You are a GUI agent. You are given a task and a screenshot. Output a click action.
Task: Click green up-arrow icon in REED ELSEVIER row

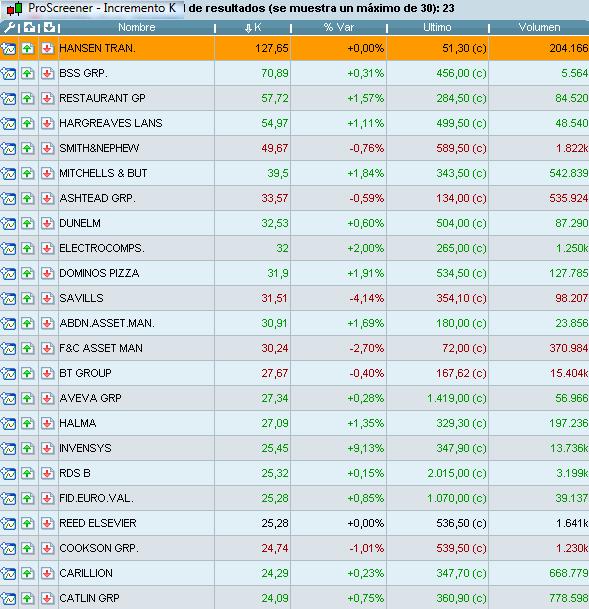pos(28,523)
